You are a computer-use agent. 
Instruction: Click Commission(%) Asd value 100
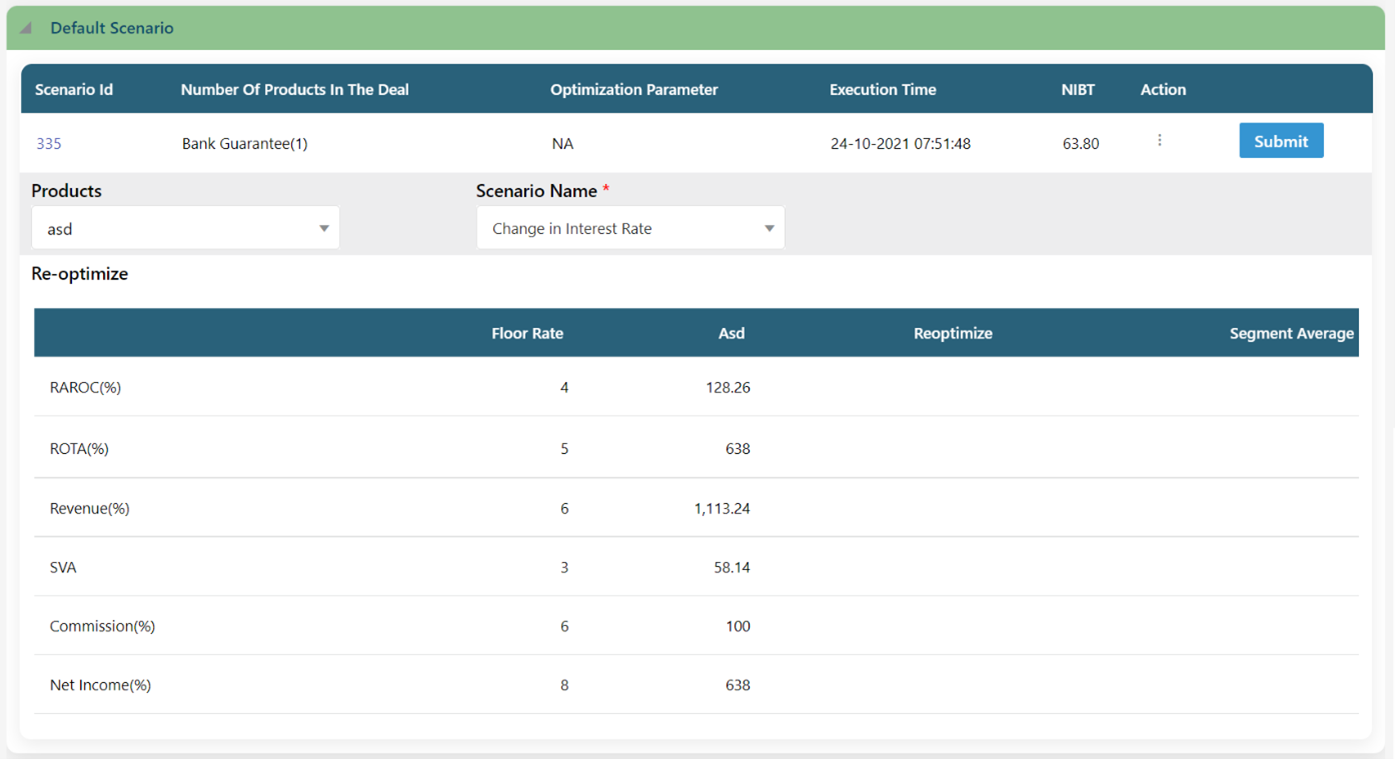coord(738,626)
